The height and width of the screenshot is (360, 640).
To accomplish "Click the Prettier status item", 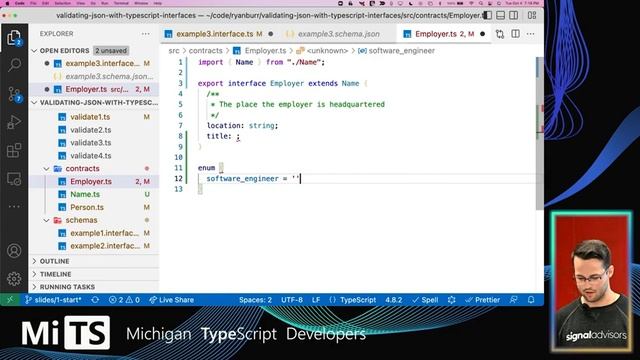I will tap(482, 300).
